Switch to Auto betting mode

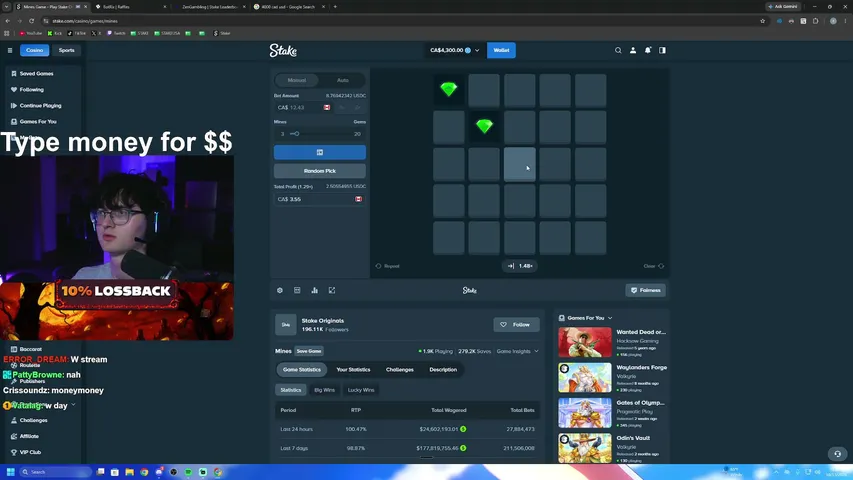click(x=343, y=80)
